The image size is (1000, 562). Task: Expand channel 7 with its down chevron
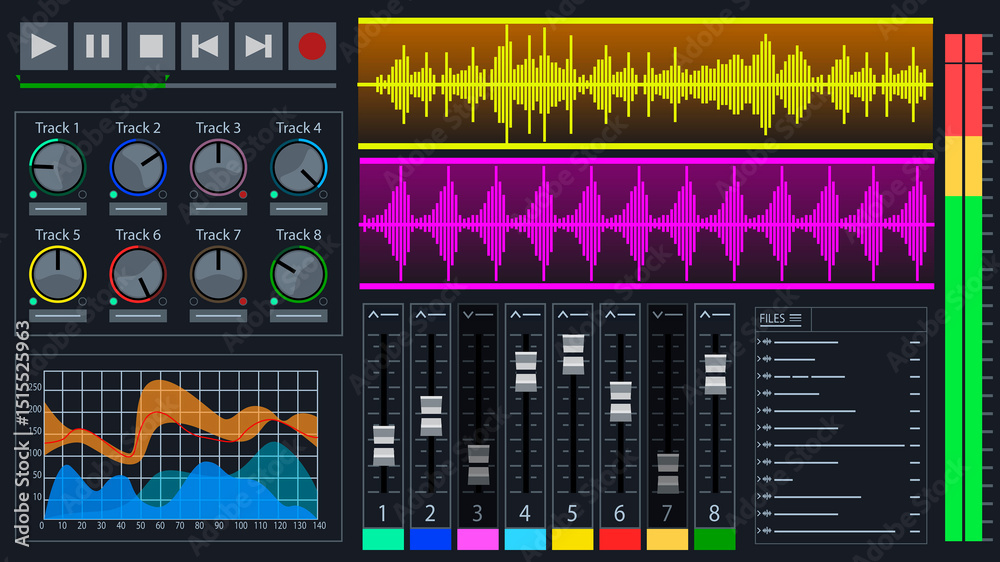coord(658,314)
